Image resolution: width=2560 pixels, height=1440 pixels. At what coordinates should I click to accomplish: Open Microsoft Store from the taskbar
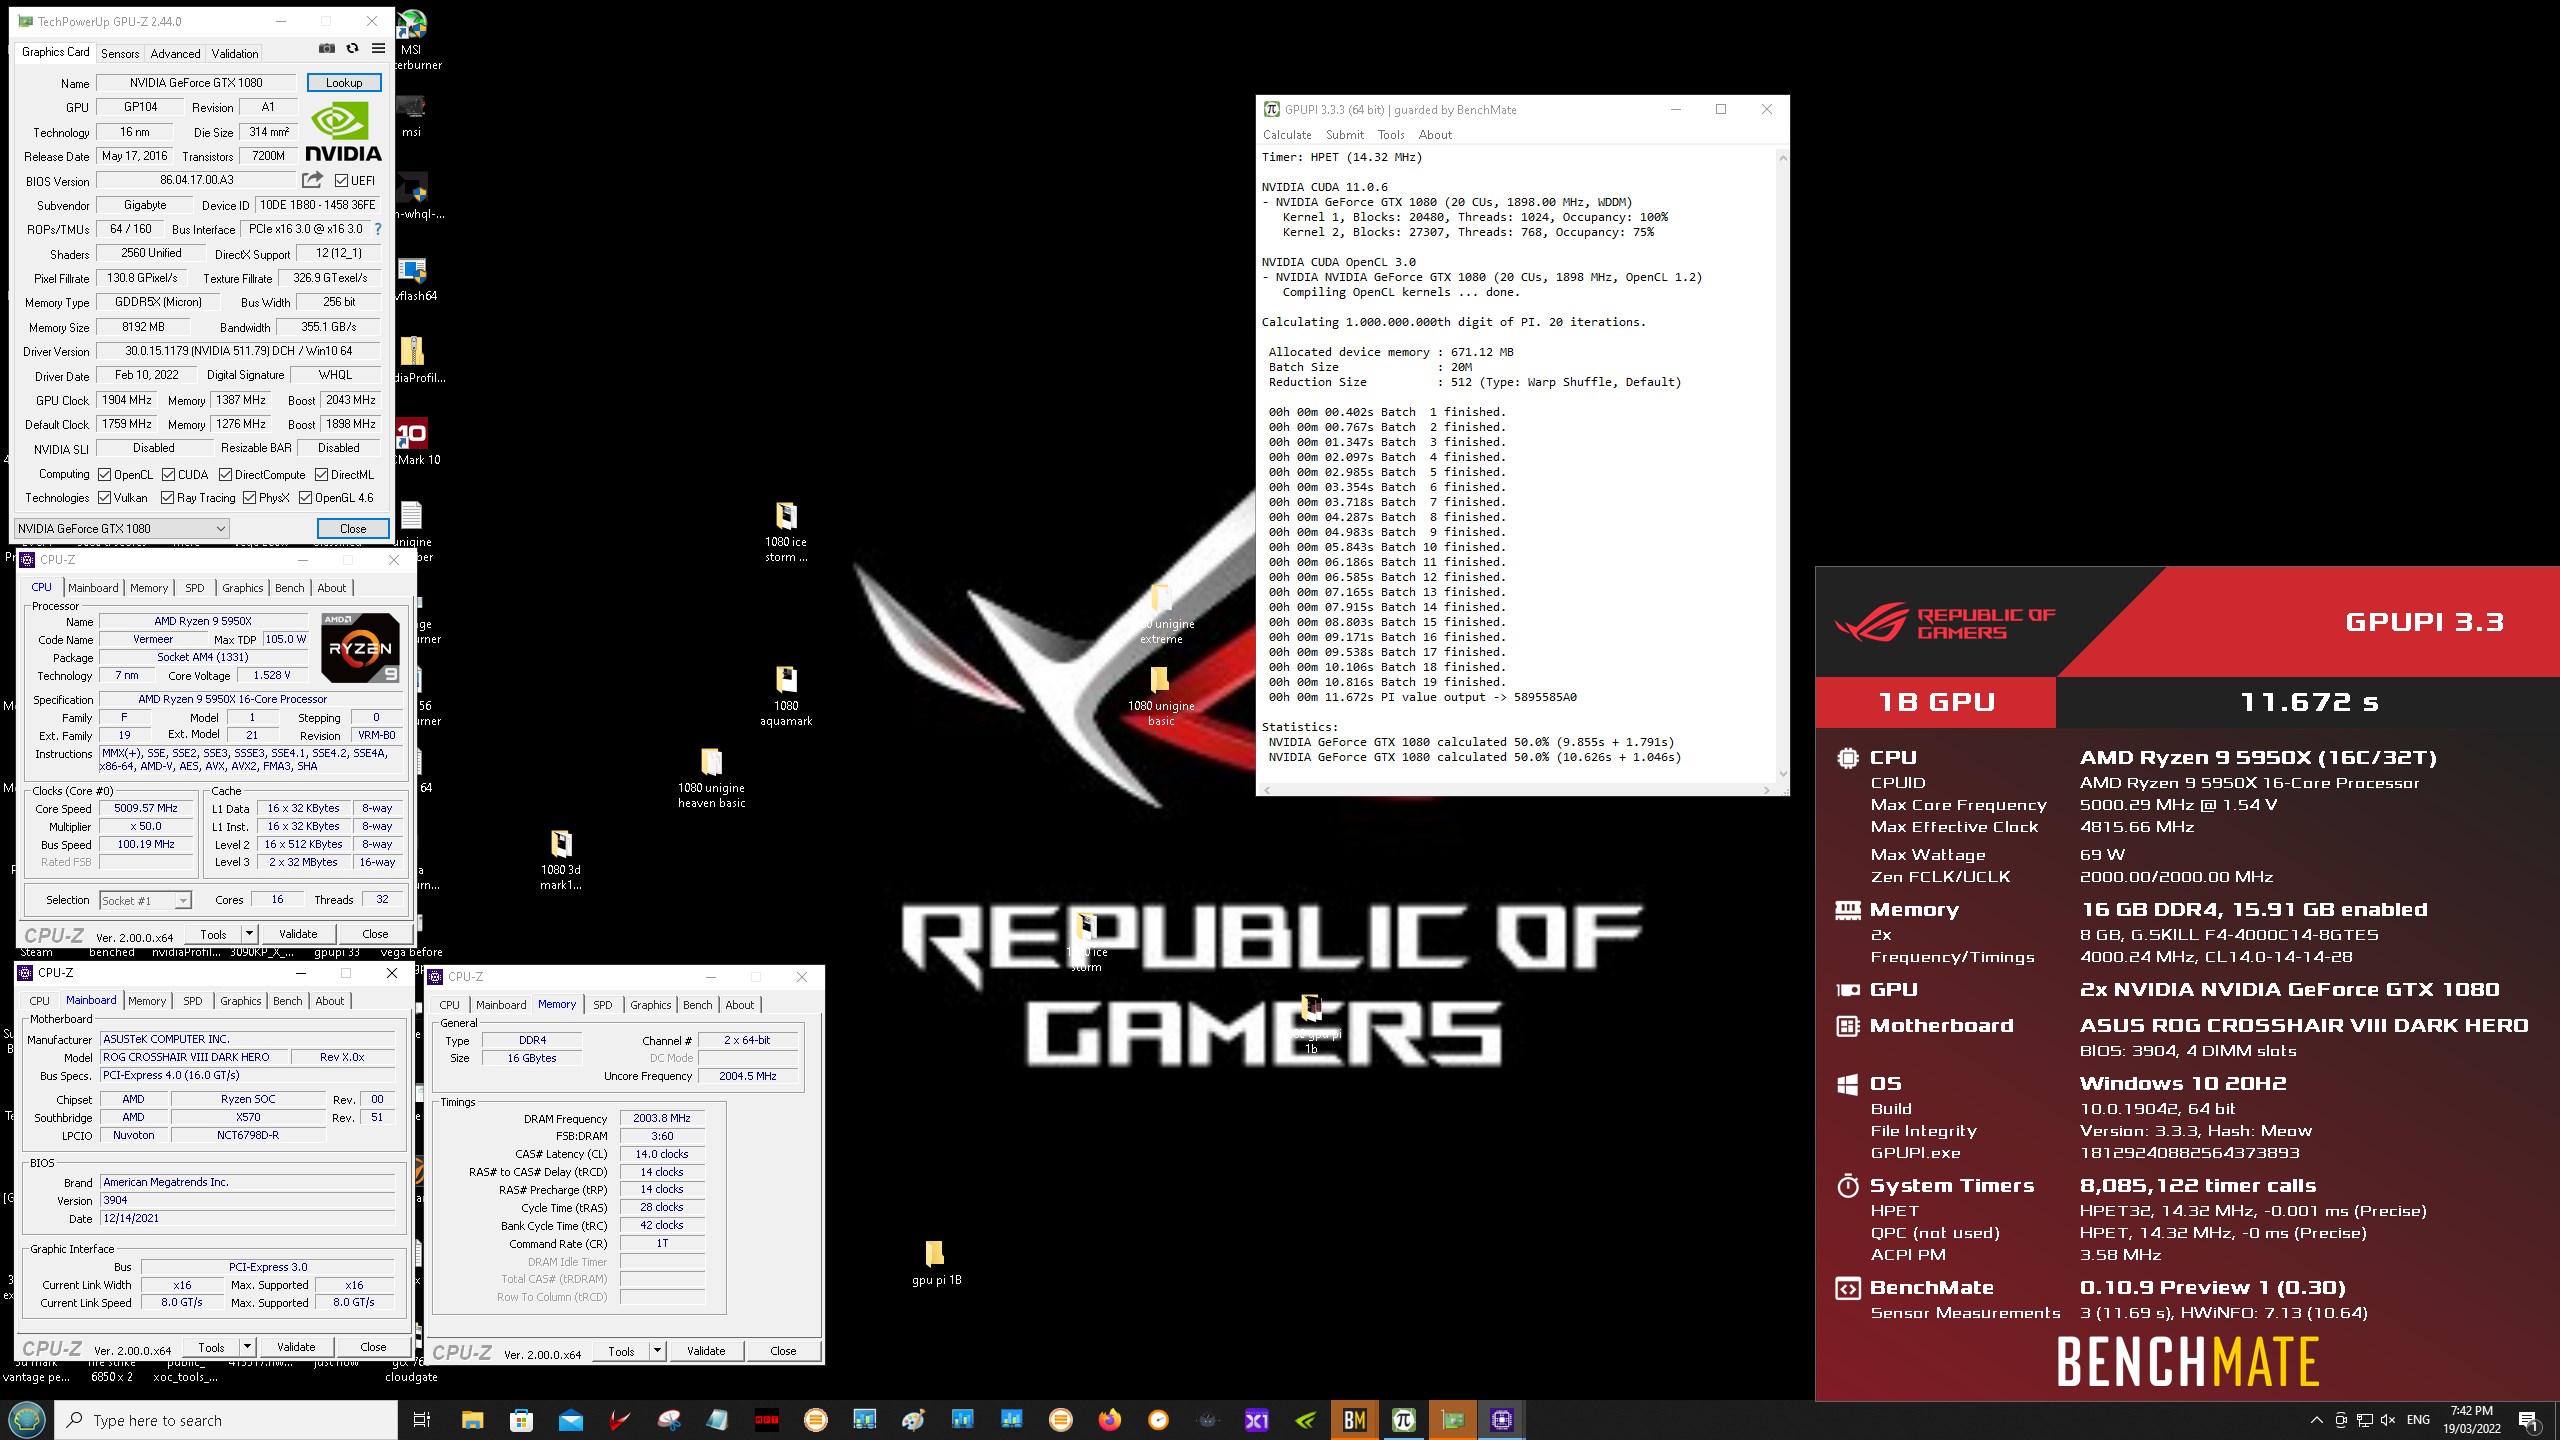point(521,1420)
